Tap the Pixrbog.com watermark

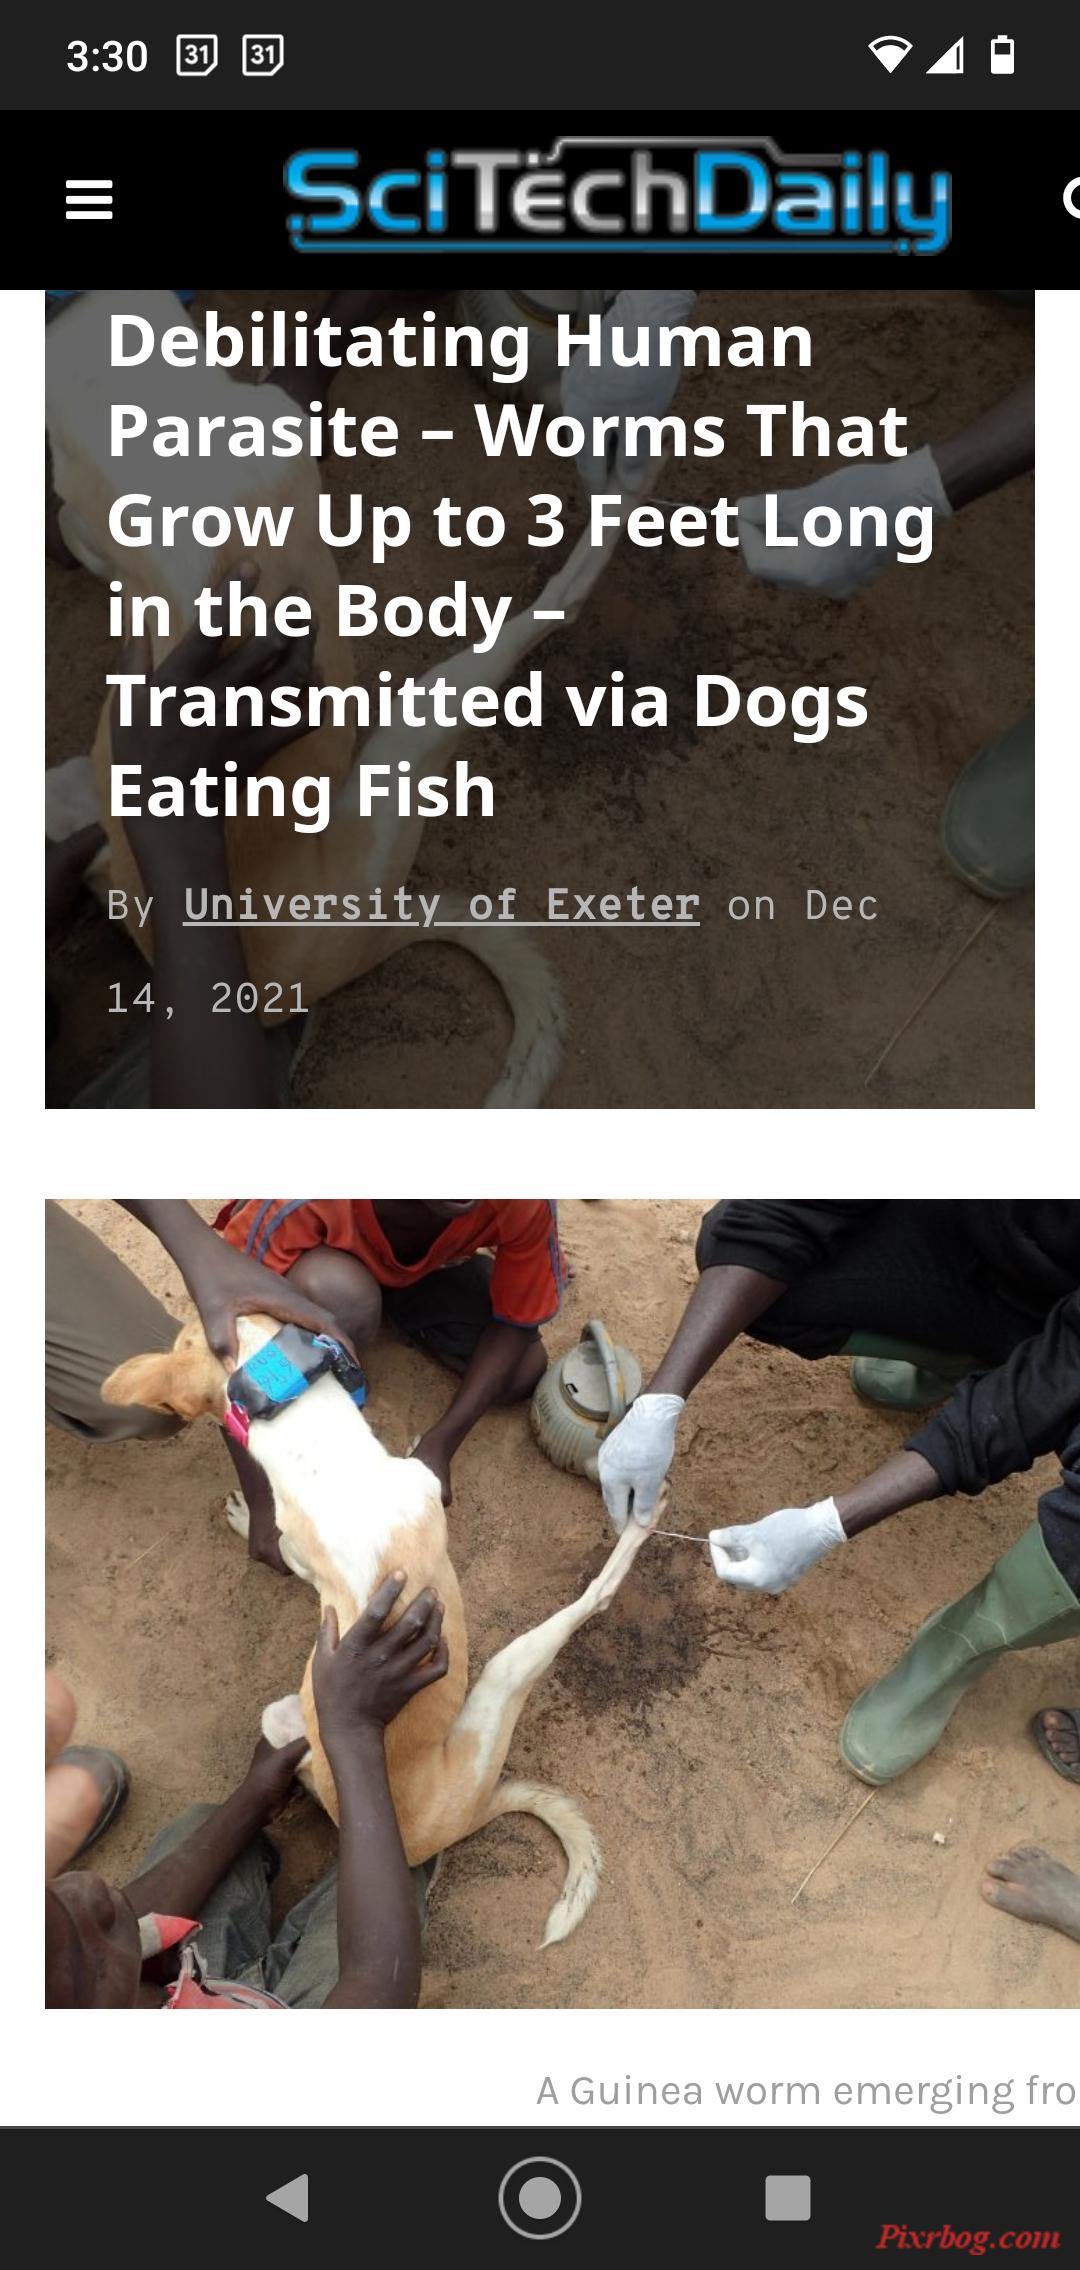(968, 2237)
